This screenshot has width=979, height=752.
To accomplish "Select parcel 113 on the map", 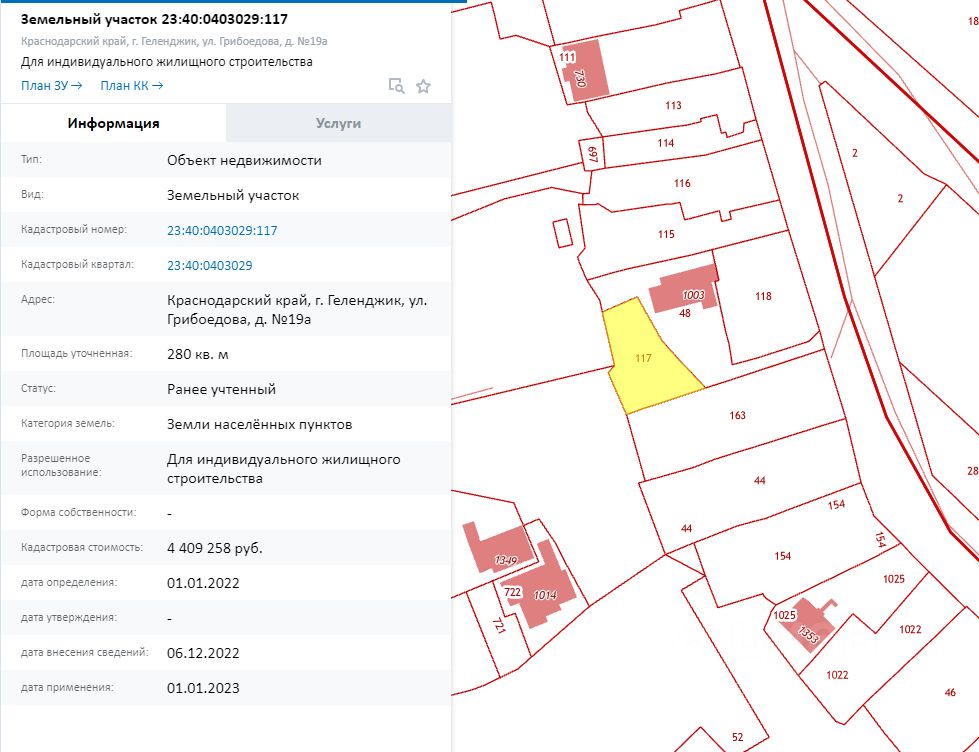I will tap(672, 105).
